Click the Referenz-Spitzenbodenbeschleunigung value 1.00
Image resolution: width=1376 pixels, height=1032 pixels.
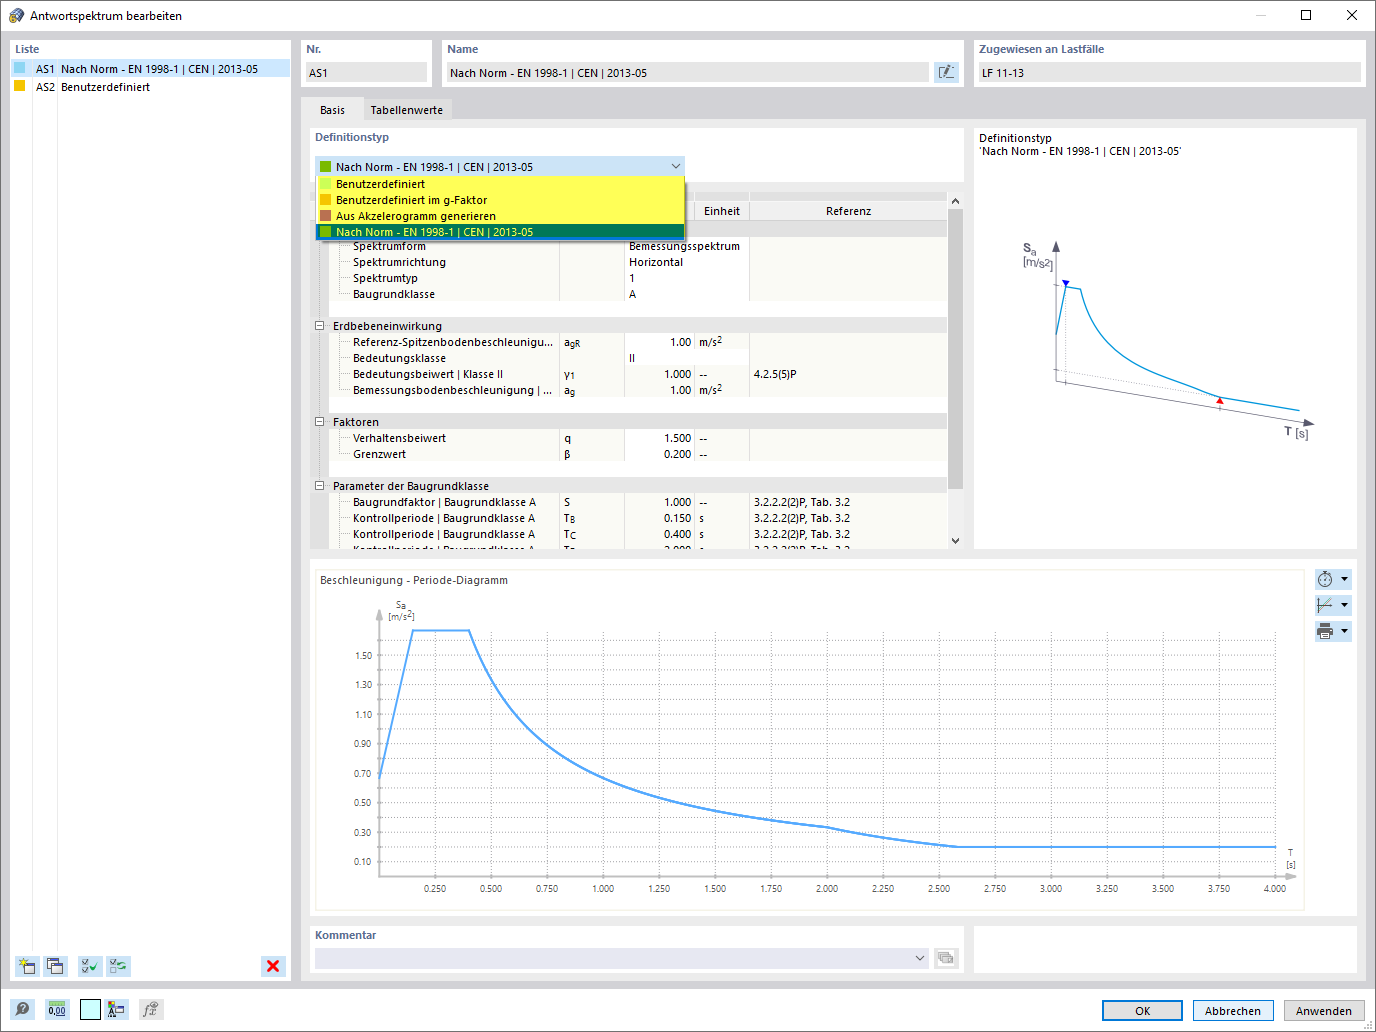click(659, 342)
